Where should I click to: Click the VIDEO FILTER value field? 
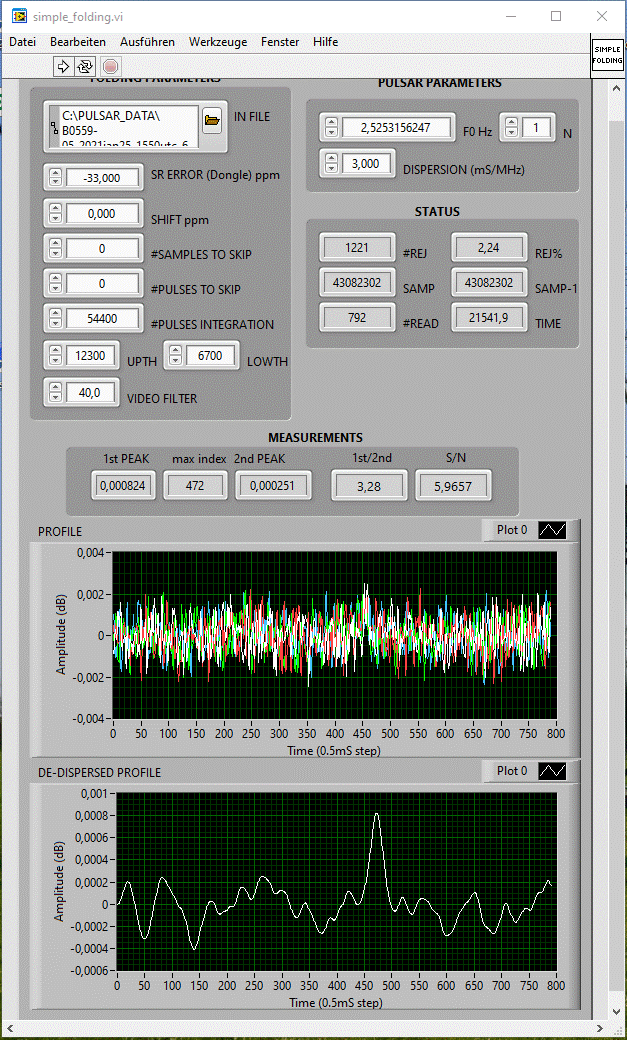91,393
